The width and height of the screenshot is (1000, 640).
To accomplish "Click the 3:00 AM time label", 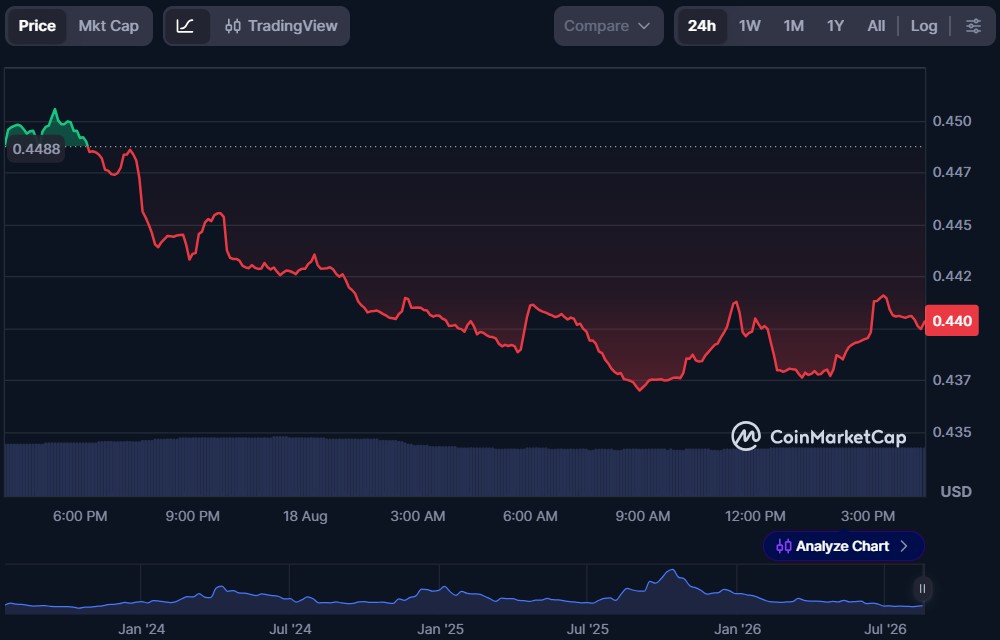I will [418, 516].
